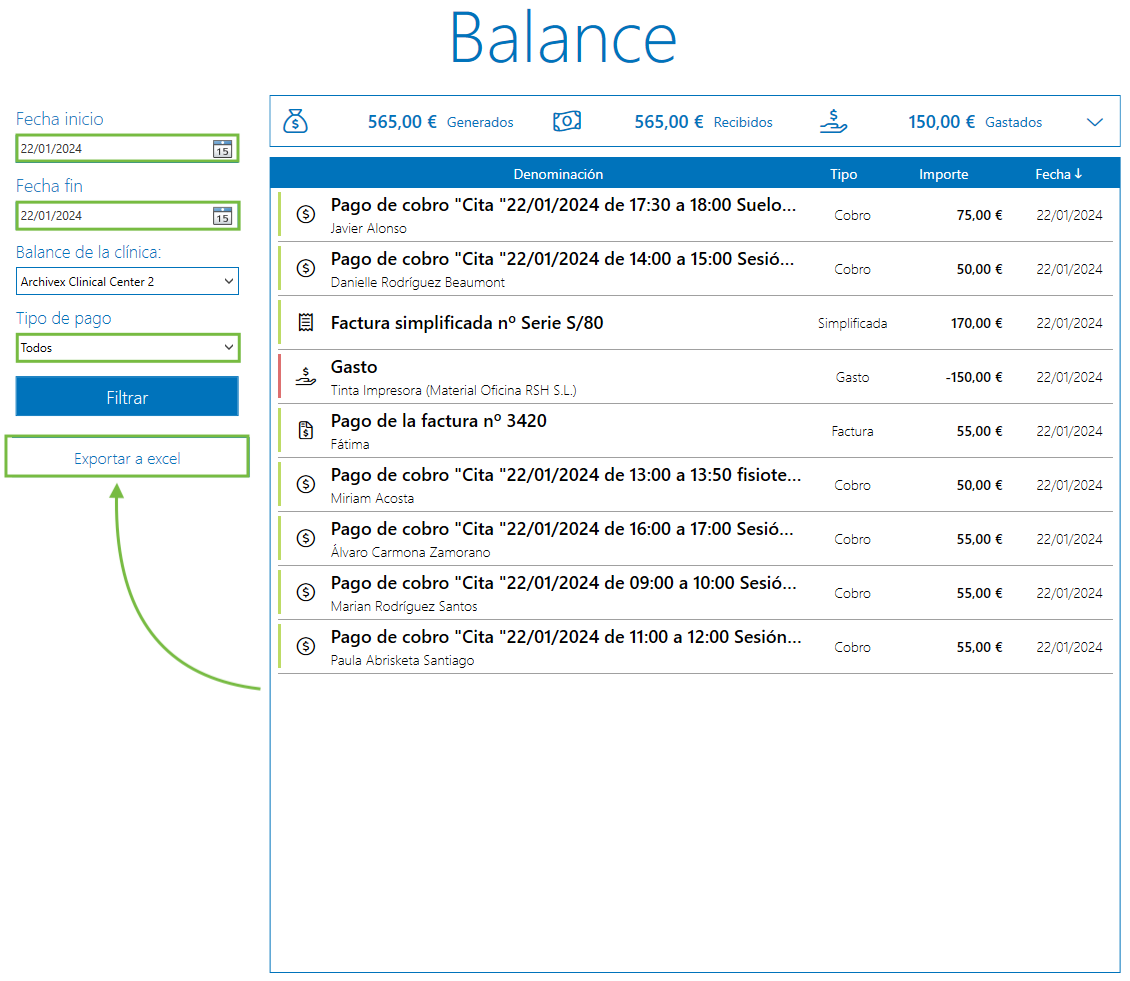Sort by Importe column header
The image size is (1130, 981).
(x=943, y=174)
